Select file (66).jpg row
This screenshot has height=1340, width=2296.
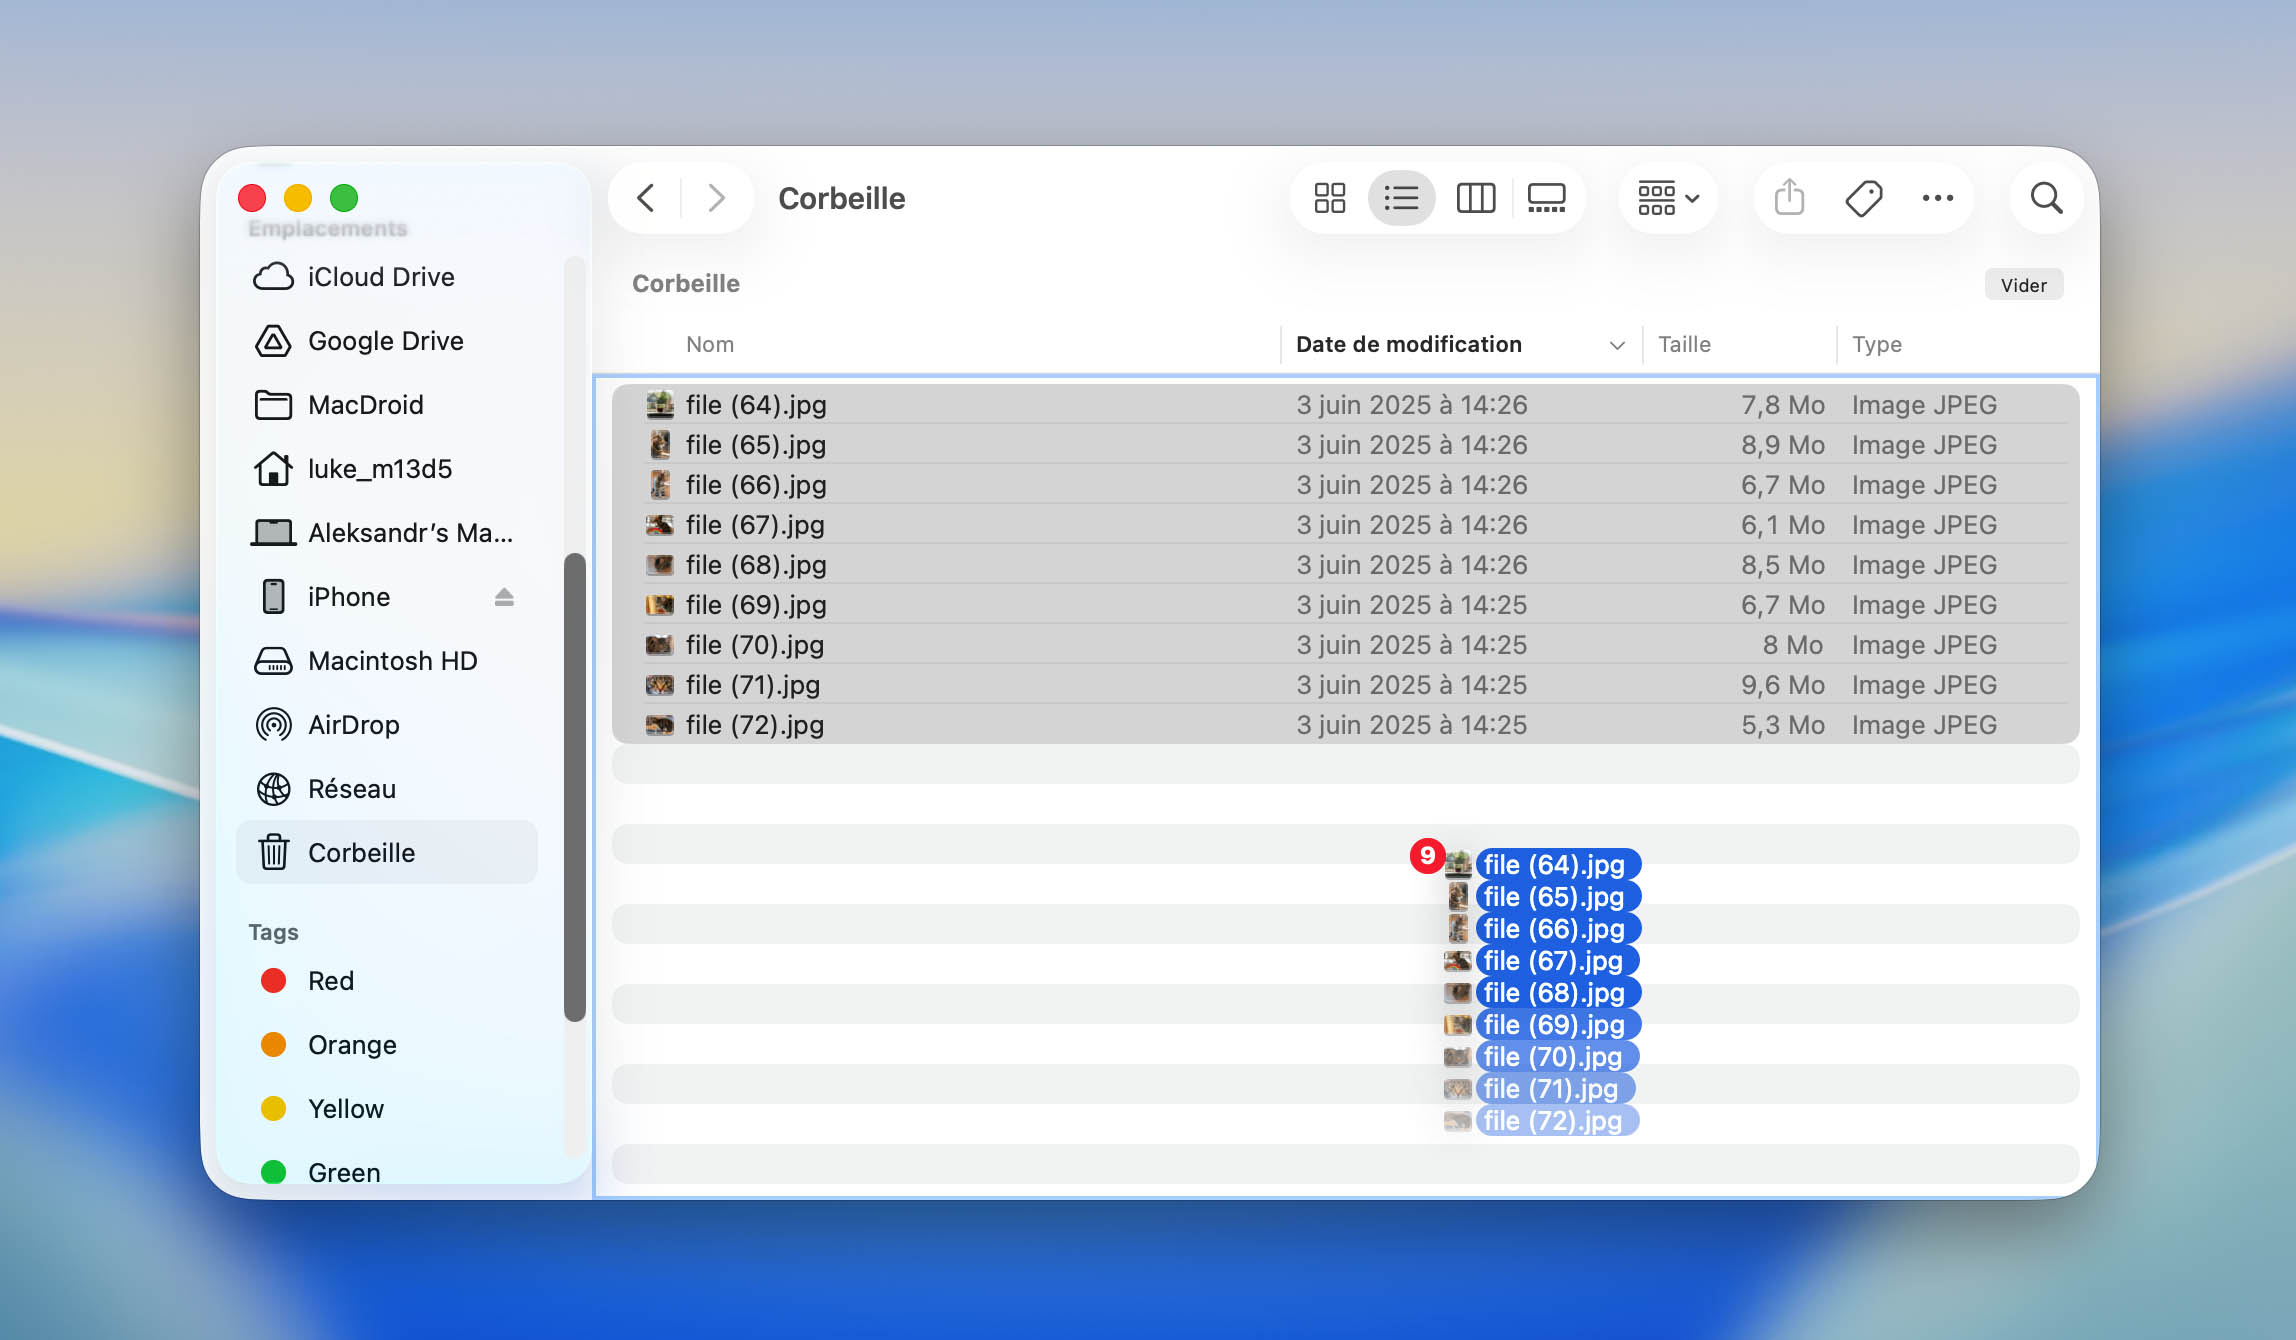tap(1345, 485)
